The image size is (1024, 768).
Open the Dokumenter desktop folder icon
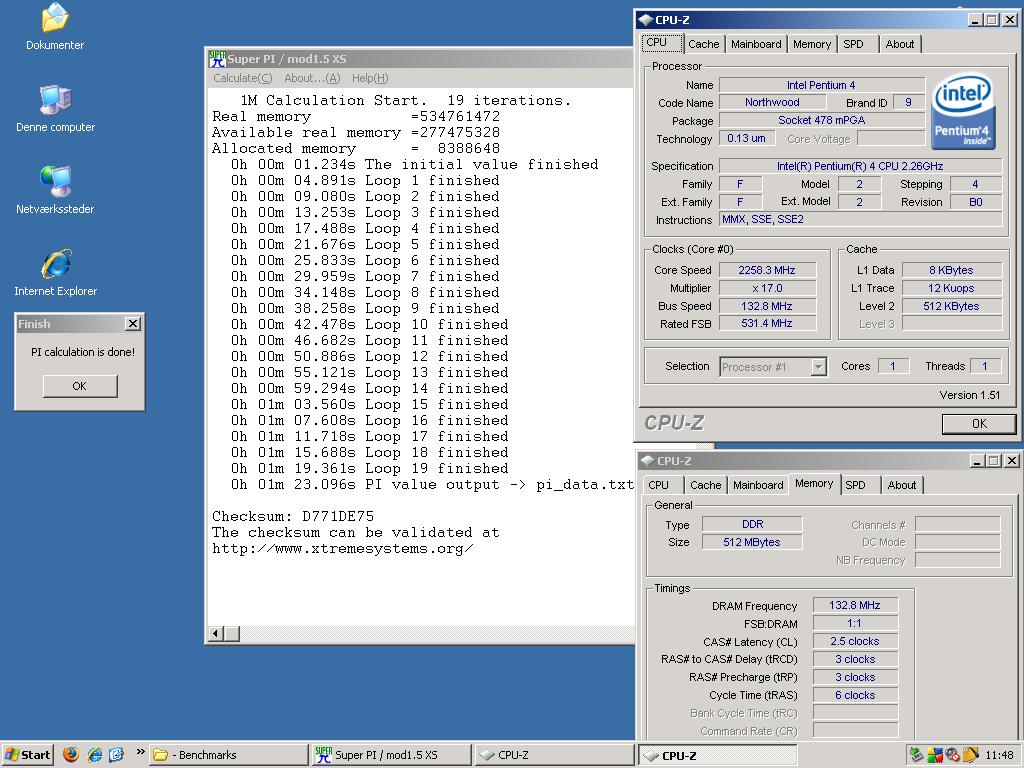[55, 18]
